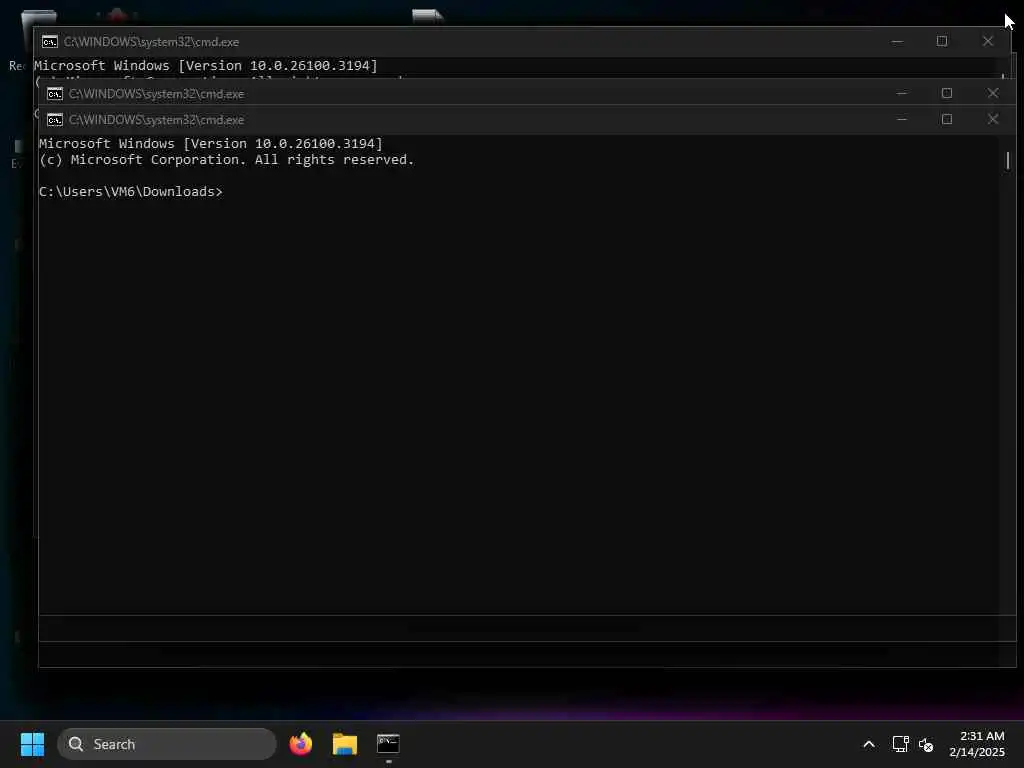Minimize the middle cmd.exe window
Viewport: 1024px width, 768px height.
pos(902,93)
